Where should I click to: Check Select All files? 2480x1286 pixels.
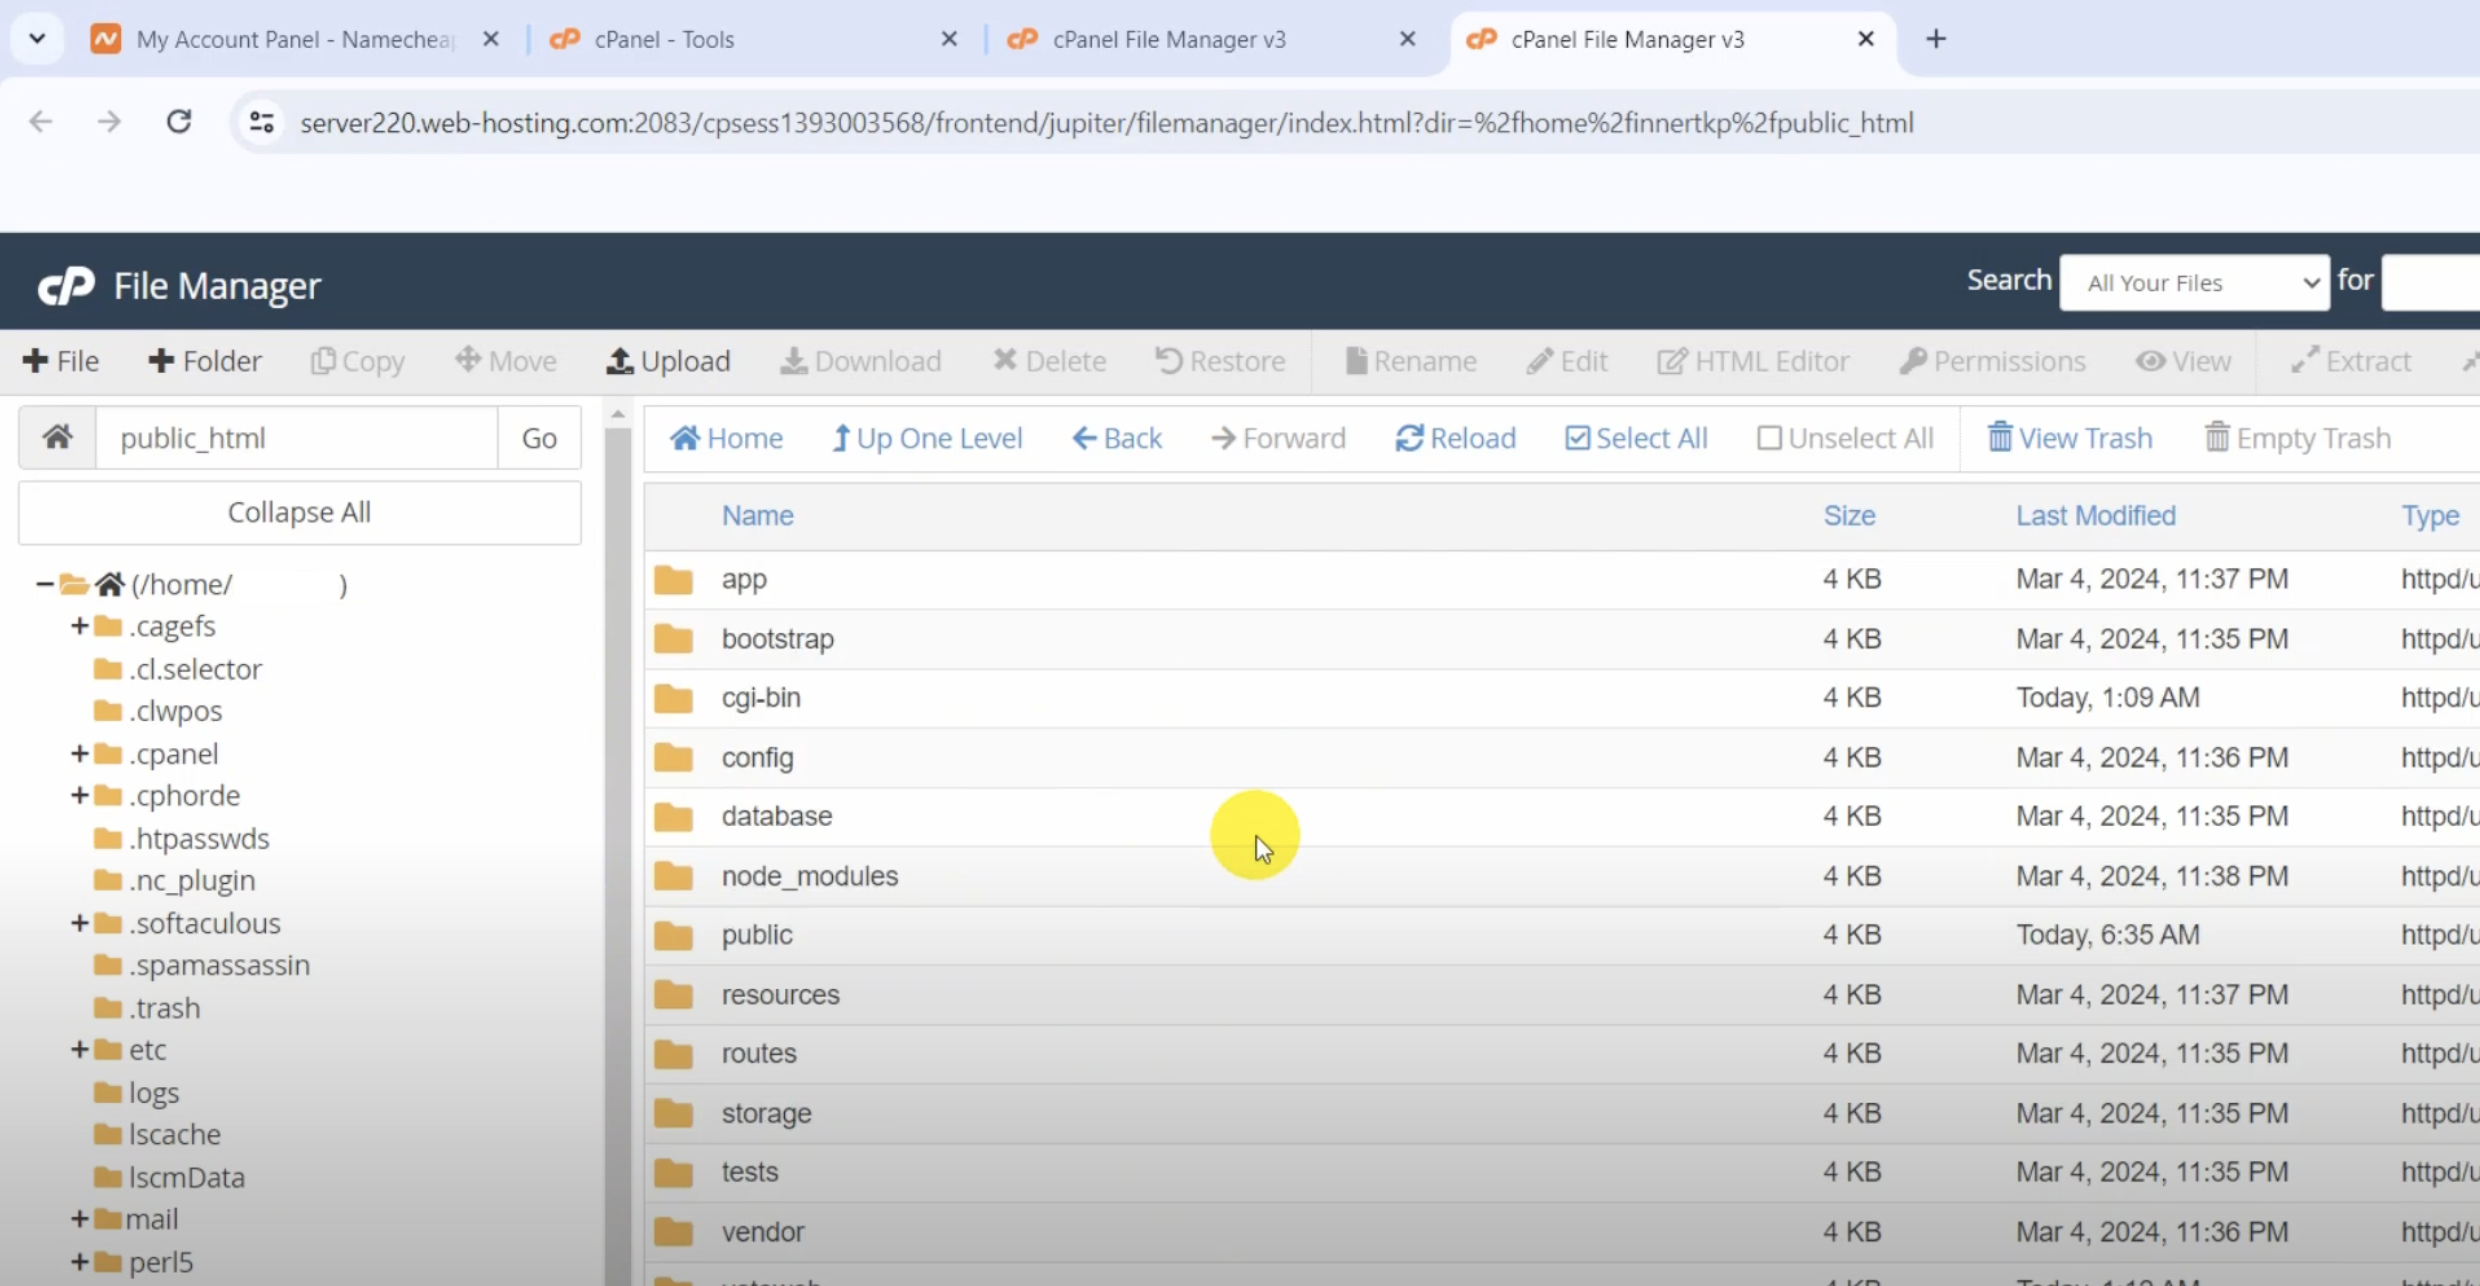pos(1637,438)
